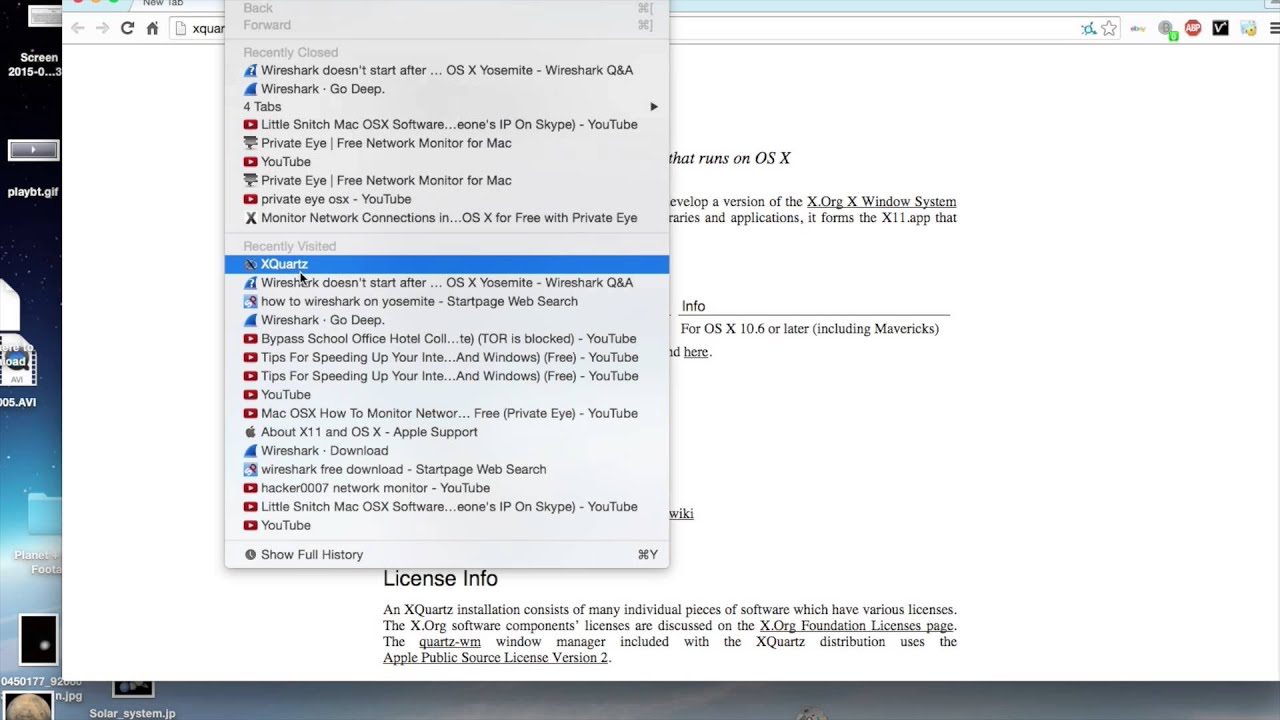Screen dimensions: 1280x720
Task: Click the browser forward arrow
Action: click(102, 28)
